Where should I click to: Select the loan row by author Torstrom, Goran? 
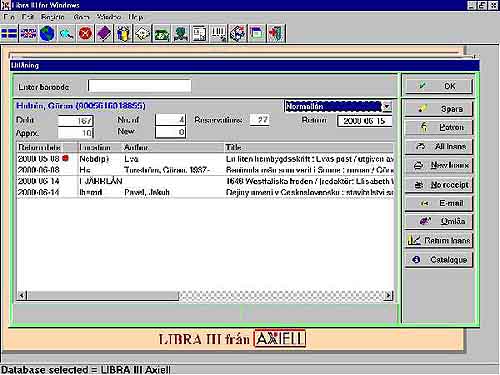click(x=205, y=170)
